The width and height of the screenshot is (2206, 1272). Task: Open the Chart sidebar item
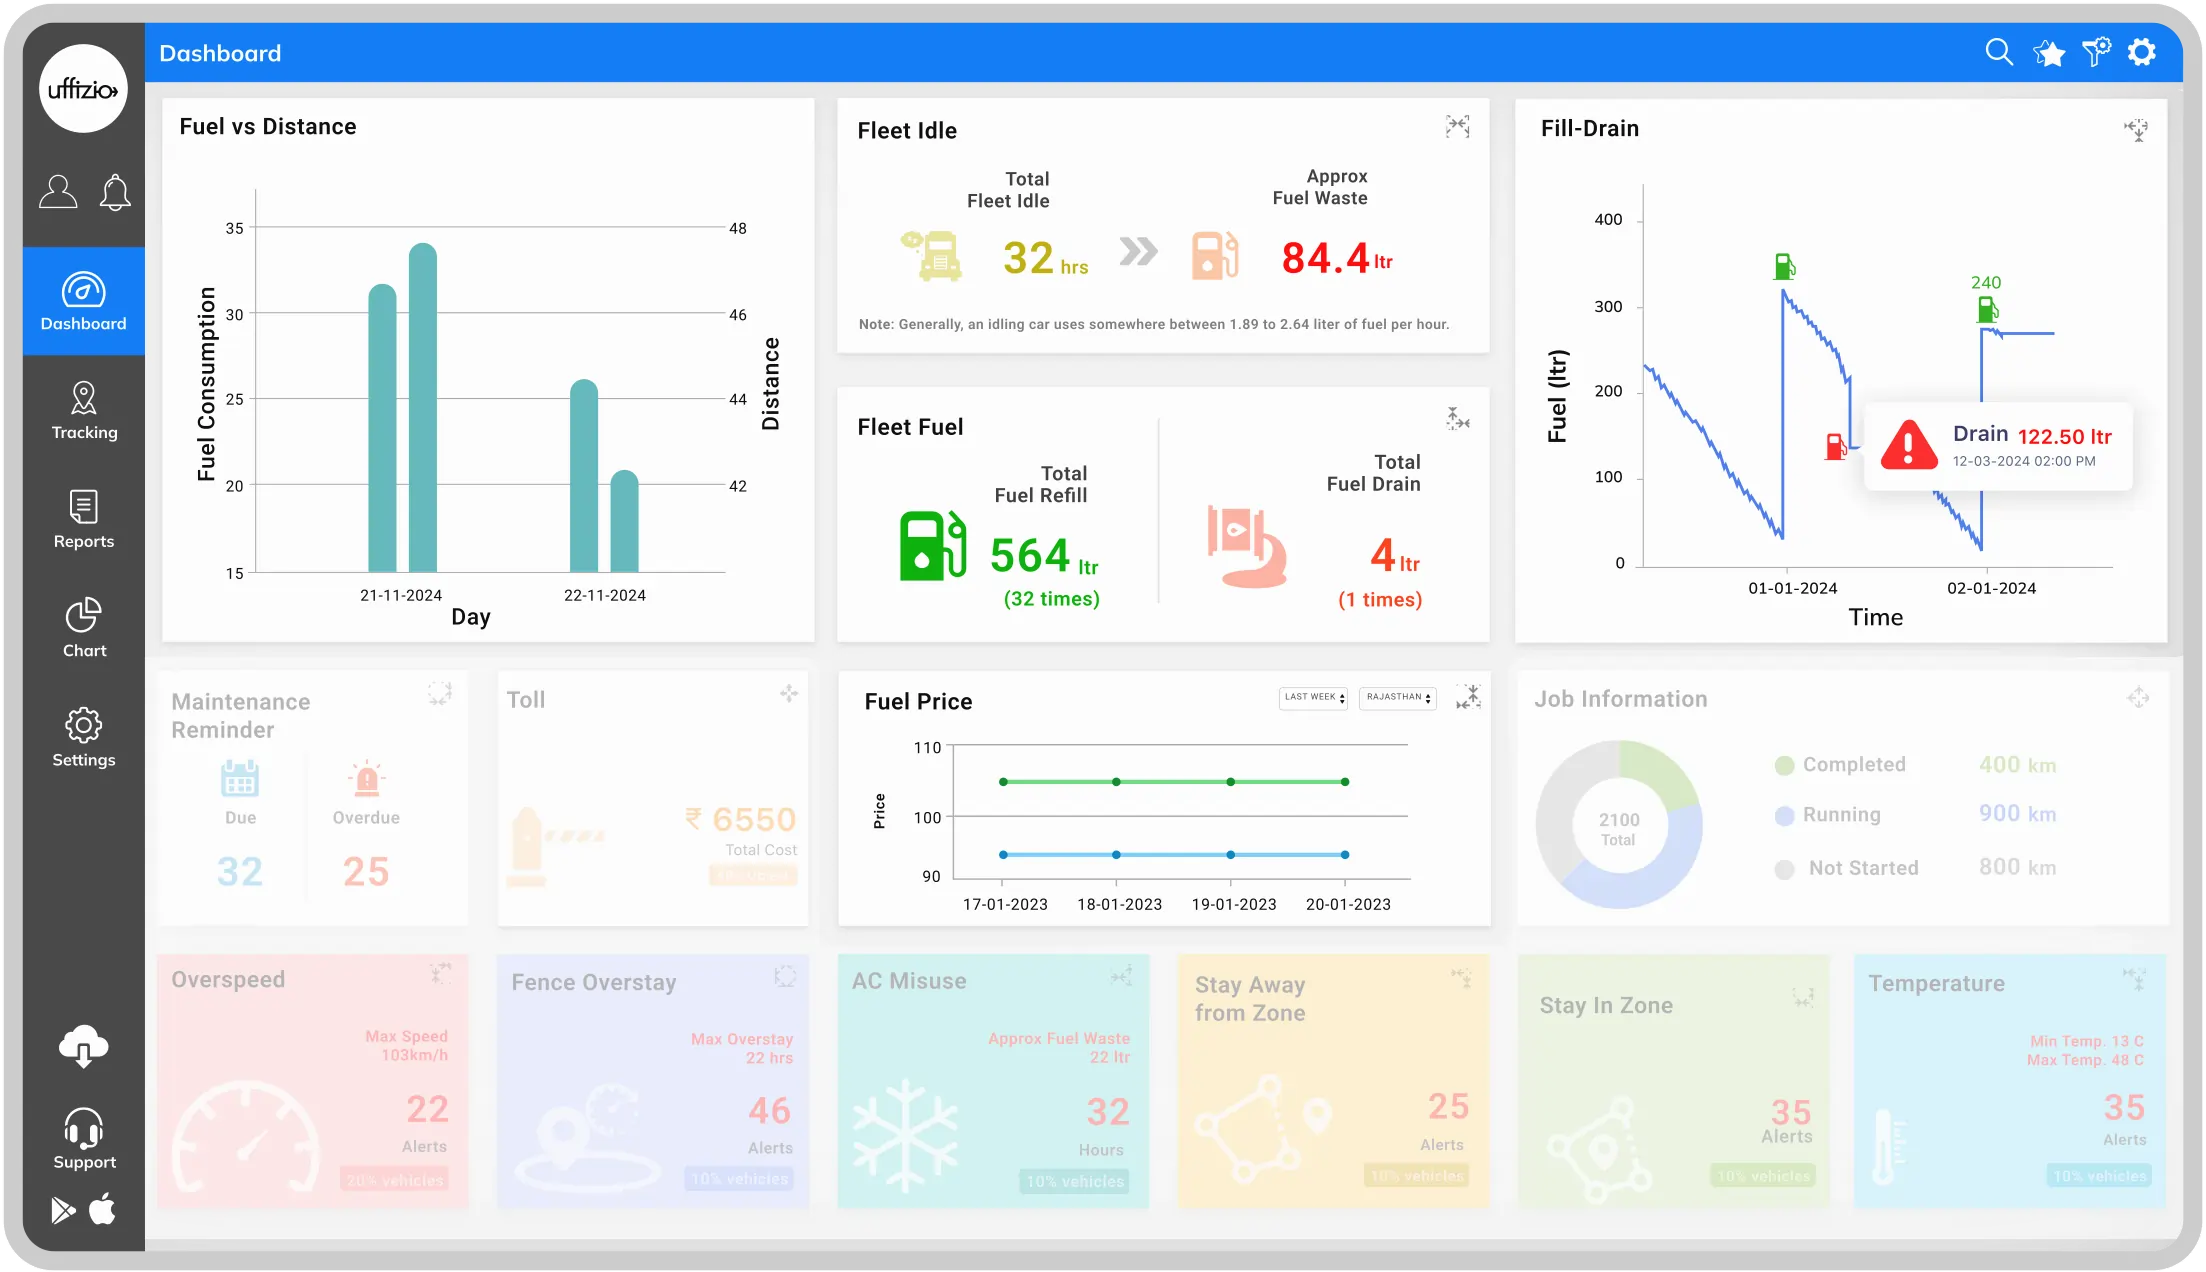84,628
